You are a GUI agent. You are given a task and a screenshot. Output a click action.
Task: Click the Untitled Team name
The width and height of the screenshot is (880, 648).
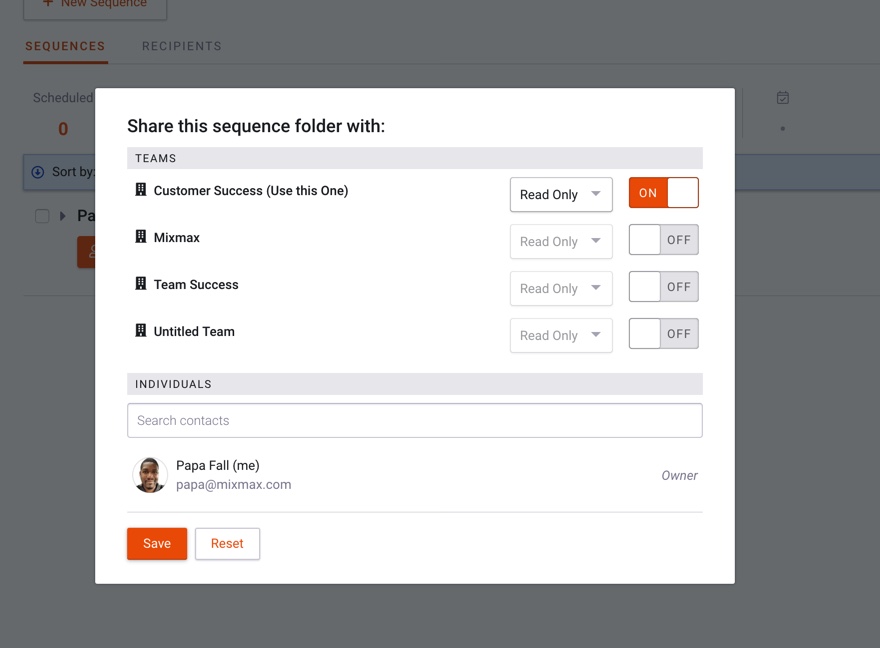click(194, 332)
